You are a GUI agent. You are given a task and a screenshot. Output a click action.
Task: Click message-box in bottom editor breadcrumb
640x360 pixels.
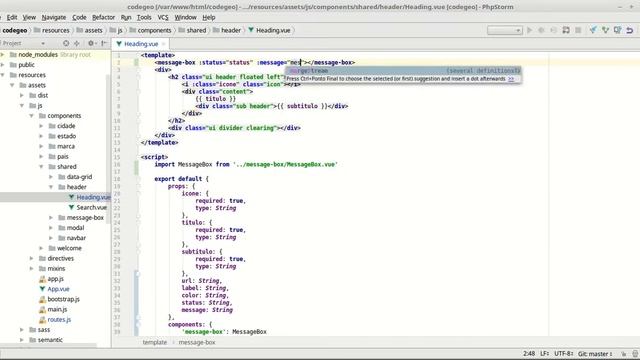197,342
